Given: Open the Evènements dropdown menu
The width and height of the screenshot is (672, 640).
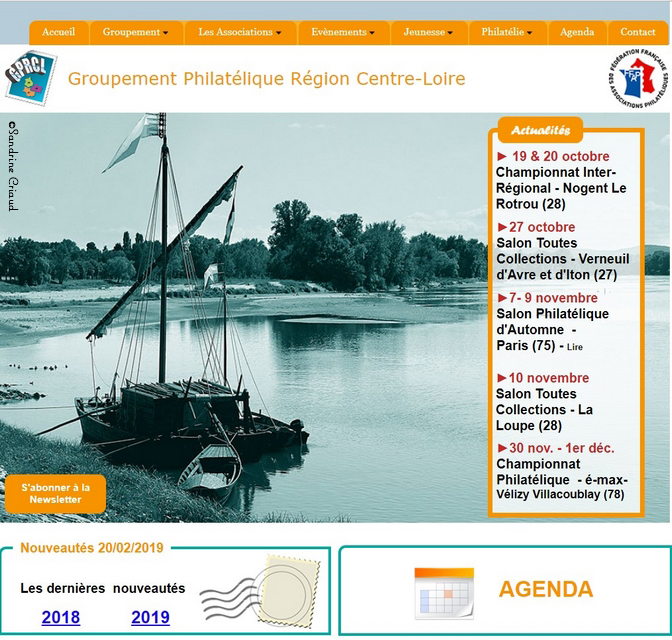Looking at the screenshot, I should (343, 32).
